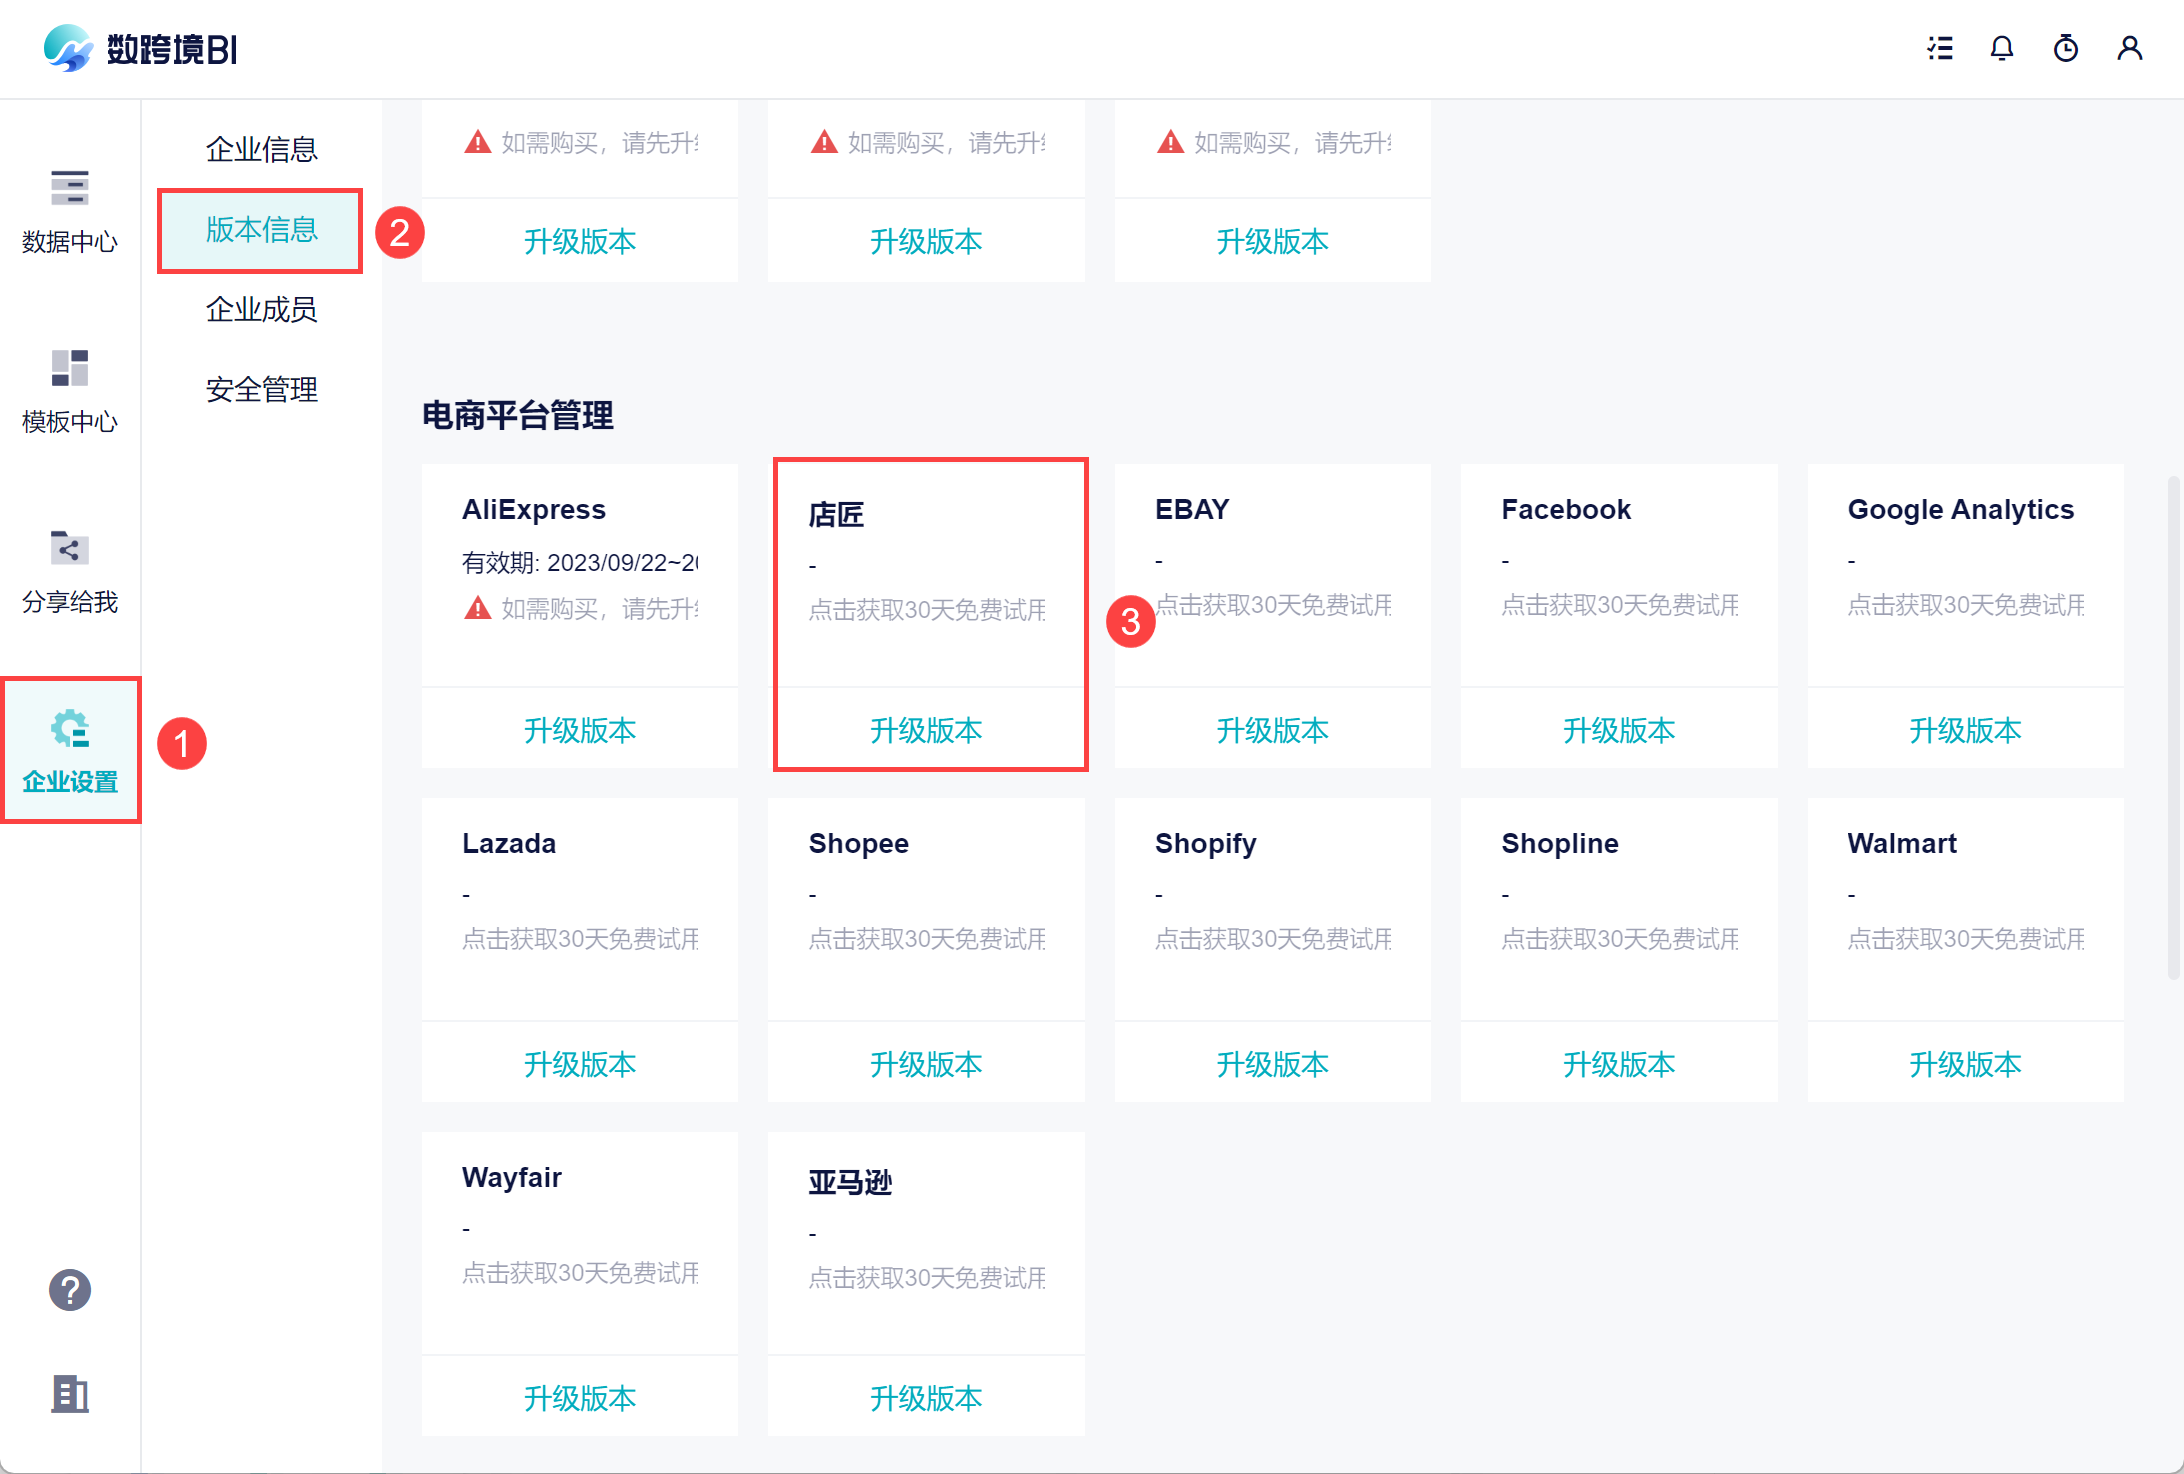
Task: Click 30-day free trial on 亚马逊 card
Action: [926, 1278]
